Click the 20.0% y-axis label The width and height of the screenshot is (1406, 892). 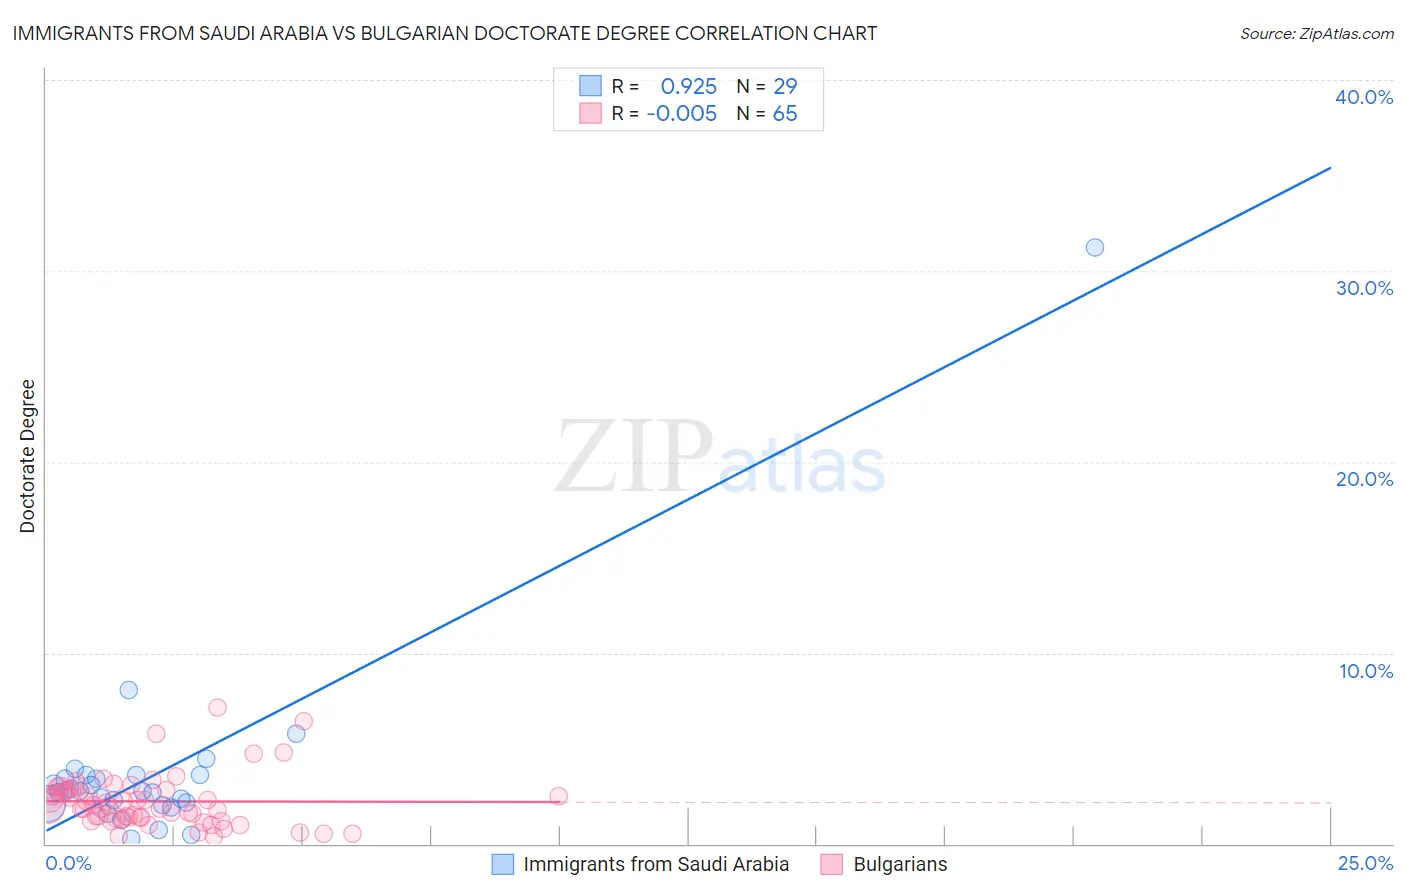click(1364, 479)
